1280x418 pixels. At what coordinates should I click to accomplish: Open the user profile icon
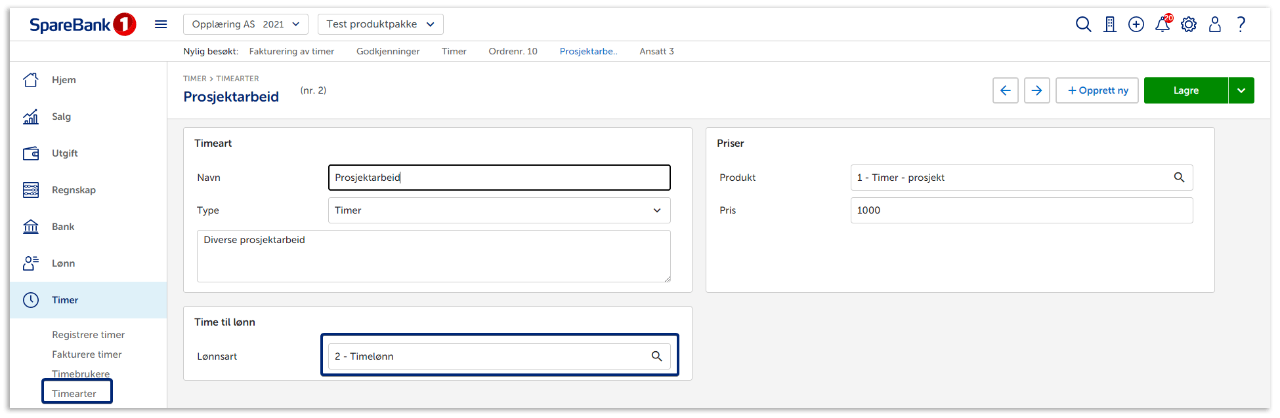1215,25
